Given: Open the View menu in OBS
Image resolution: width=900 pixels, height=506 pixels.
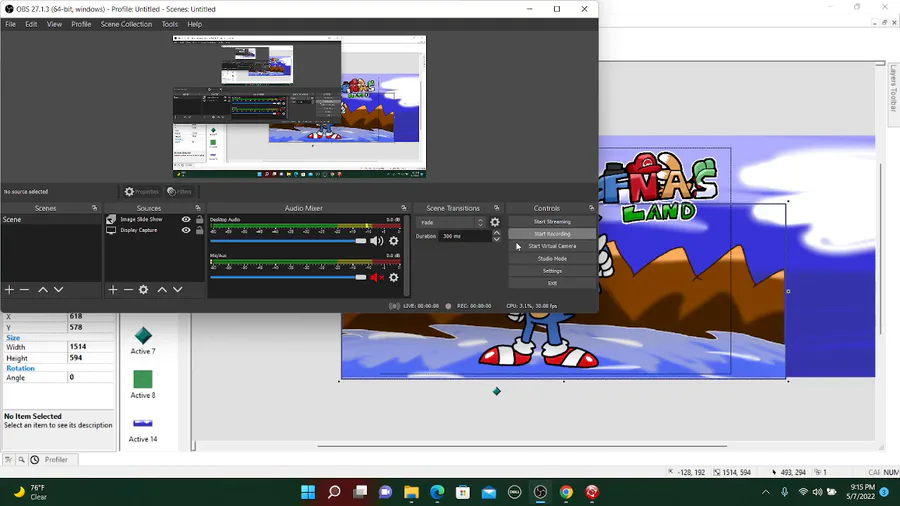Looking at the screenshot, I should click(x=55, y=24).
